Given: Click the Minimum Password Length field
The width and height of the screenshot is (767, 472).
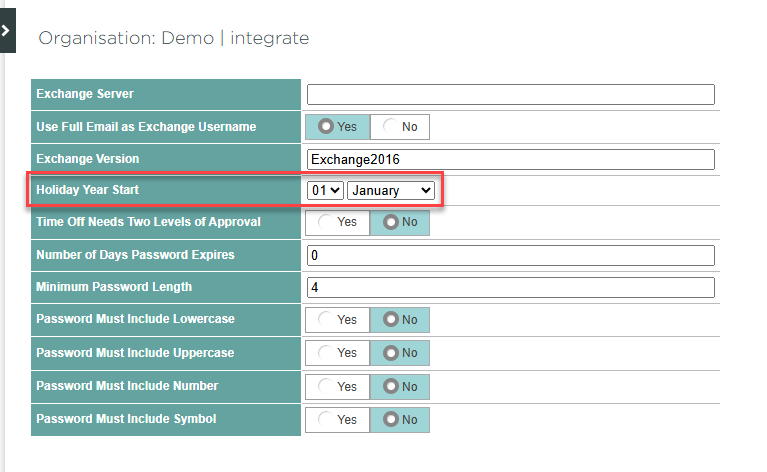Looking at the screenshot, I should 510,288.
